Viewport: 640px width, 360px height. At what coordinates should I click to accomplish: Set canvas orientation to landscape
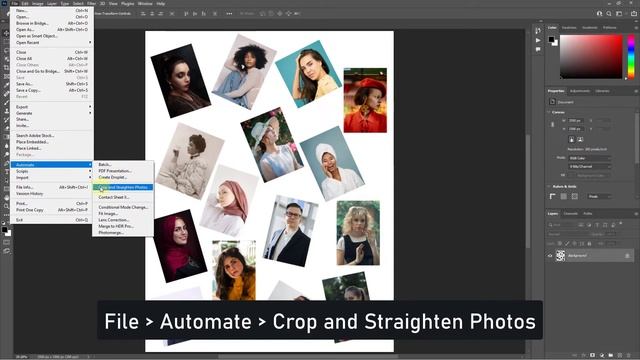(x=580, y=139)
